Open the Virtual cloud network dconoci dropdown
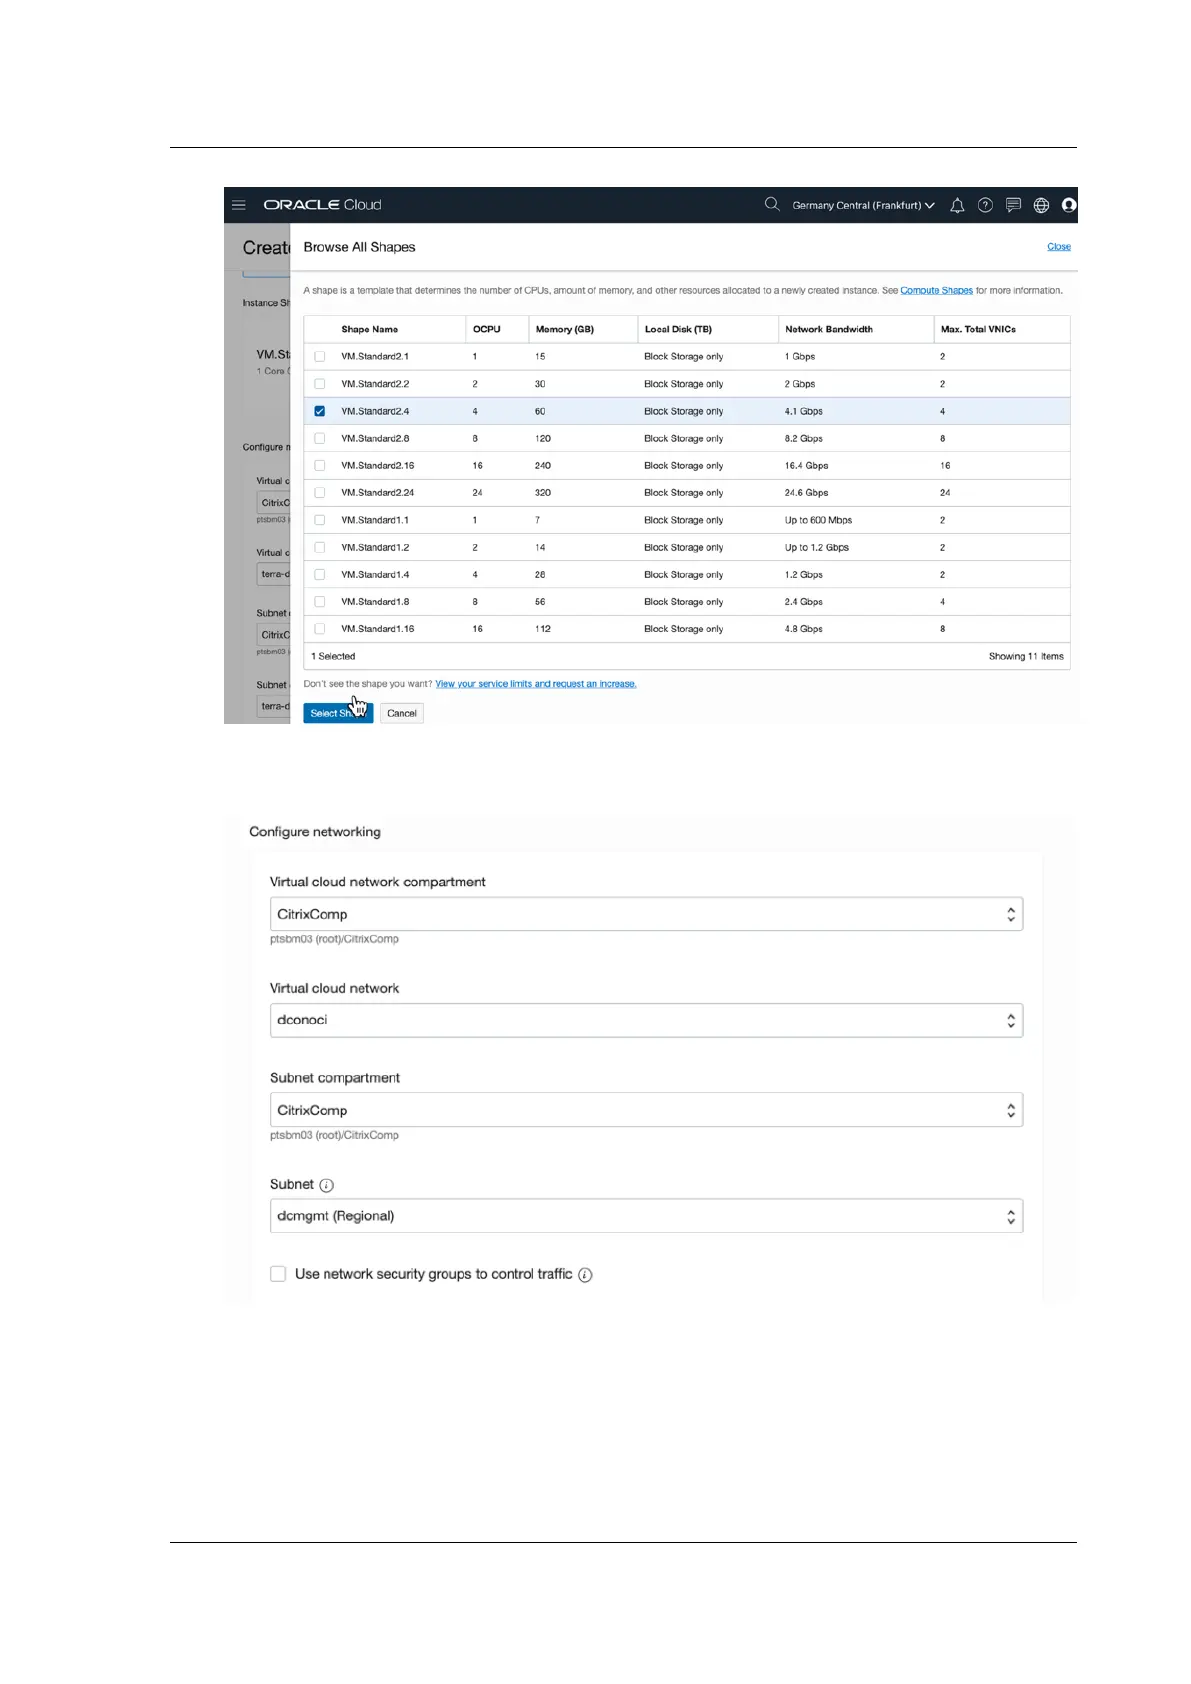Image resolution: width=1191 pixels, height=1684 pixels. [x=646, y=1020]
